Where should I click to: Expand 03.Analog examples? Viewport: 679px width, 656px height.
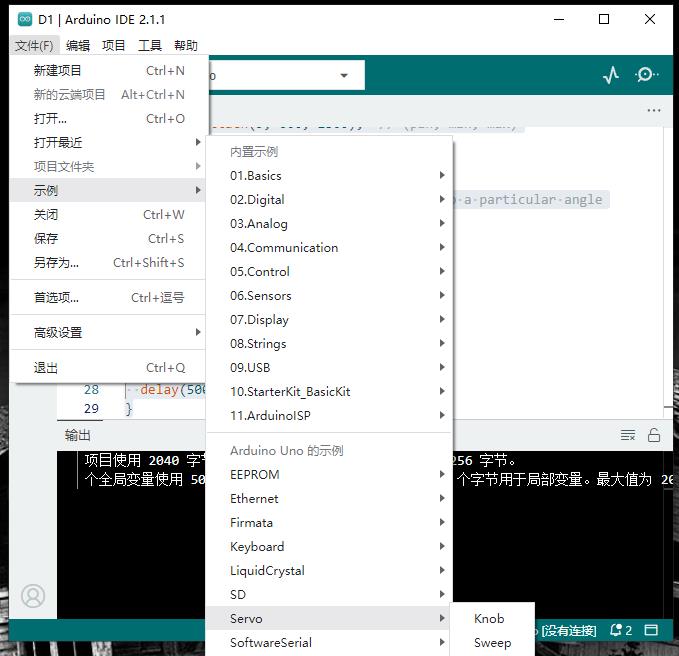[329, 224]
